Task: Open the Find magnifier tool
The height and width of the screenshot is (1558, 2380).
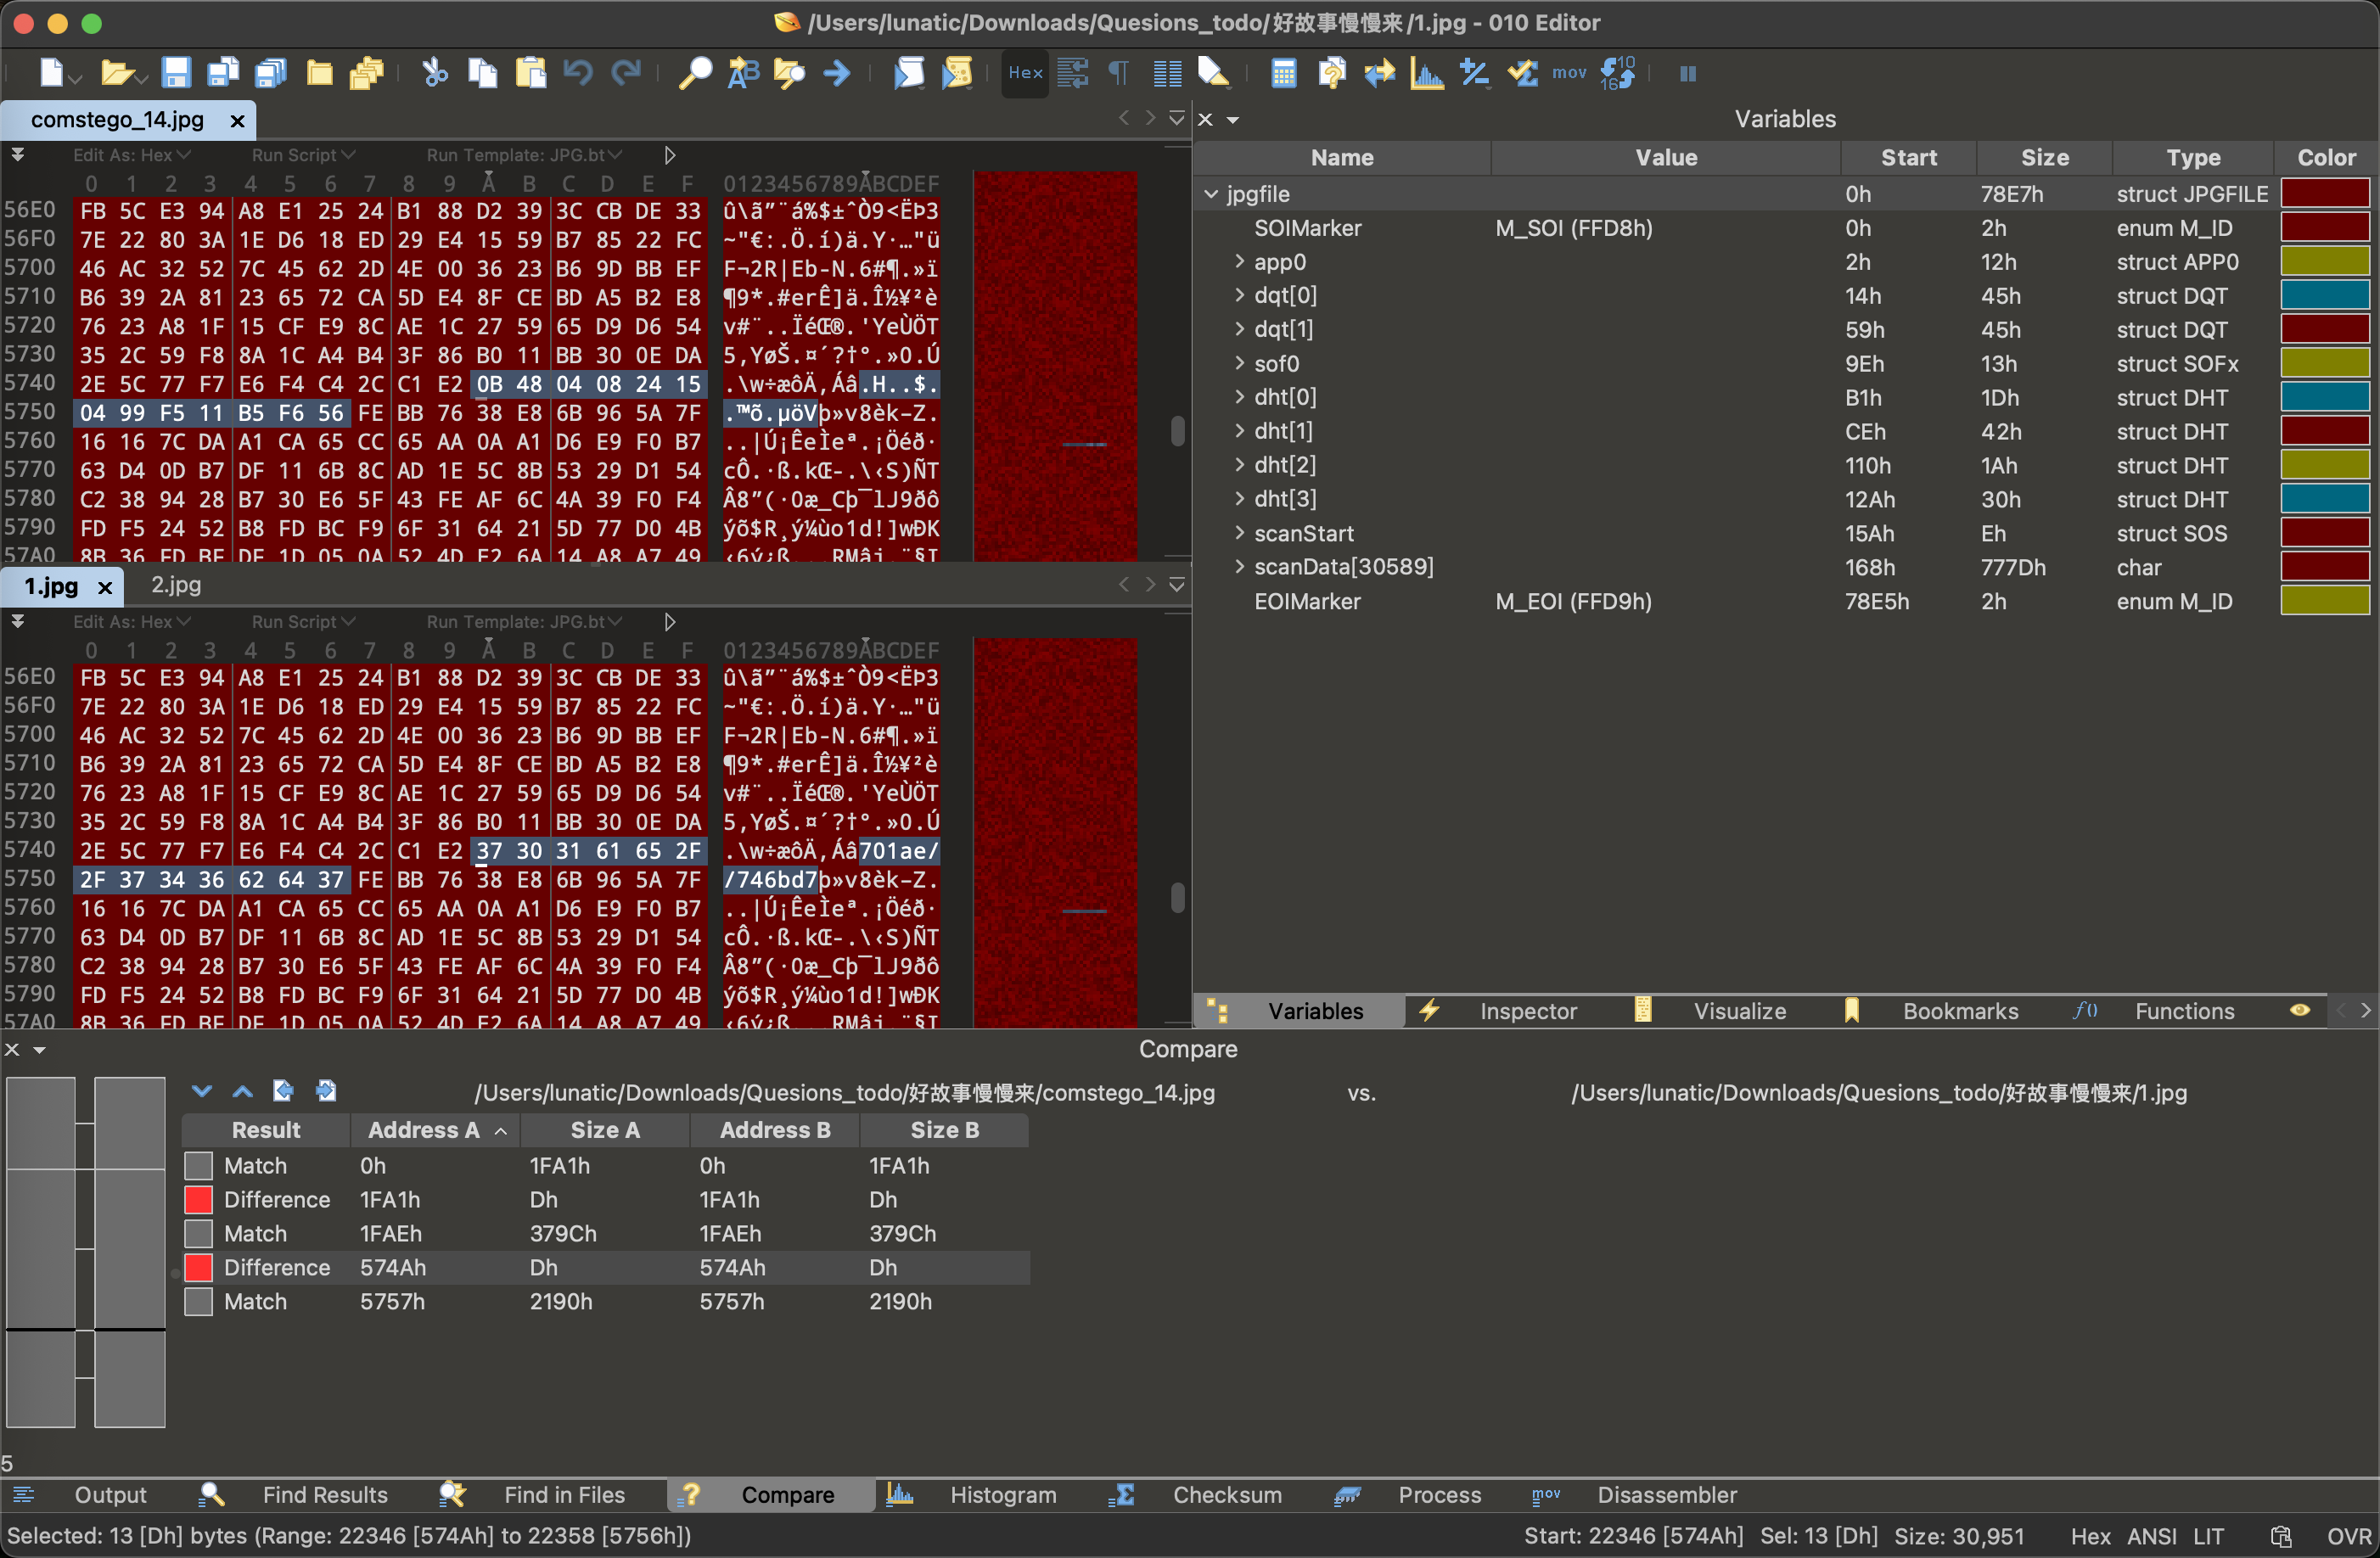Action: pyautogui.click(x=694, y=73)
